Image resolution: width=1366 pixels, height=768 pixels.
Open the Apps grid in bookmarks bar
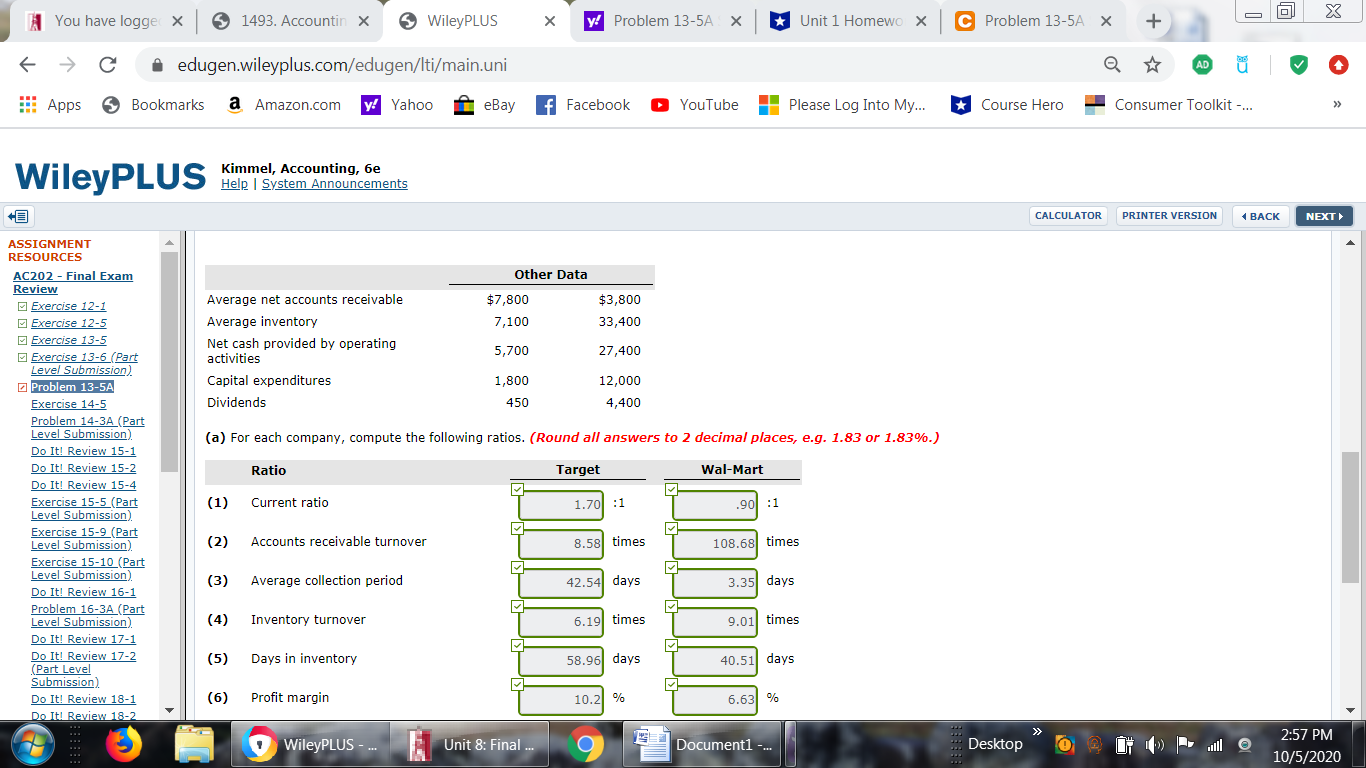point(51,105)
